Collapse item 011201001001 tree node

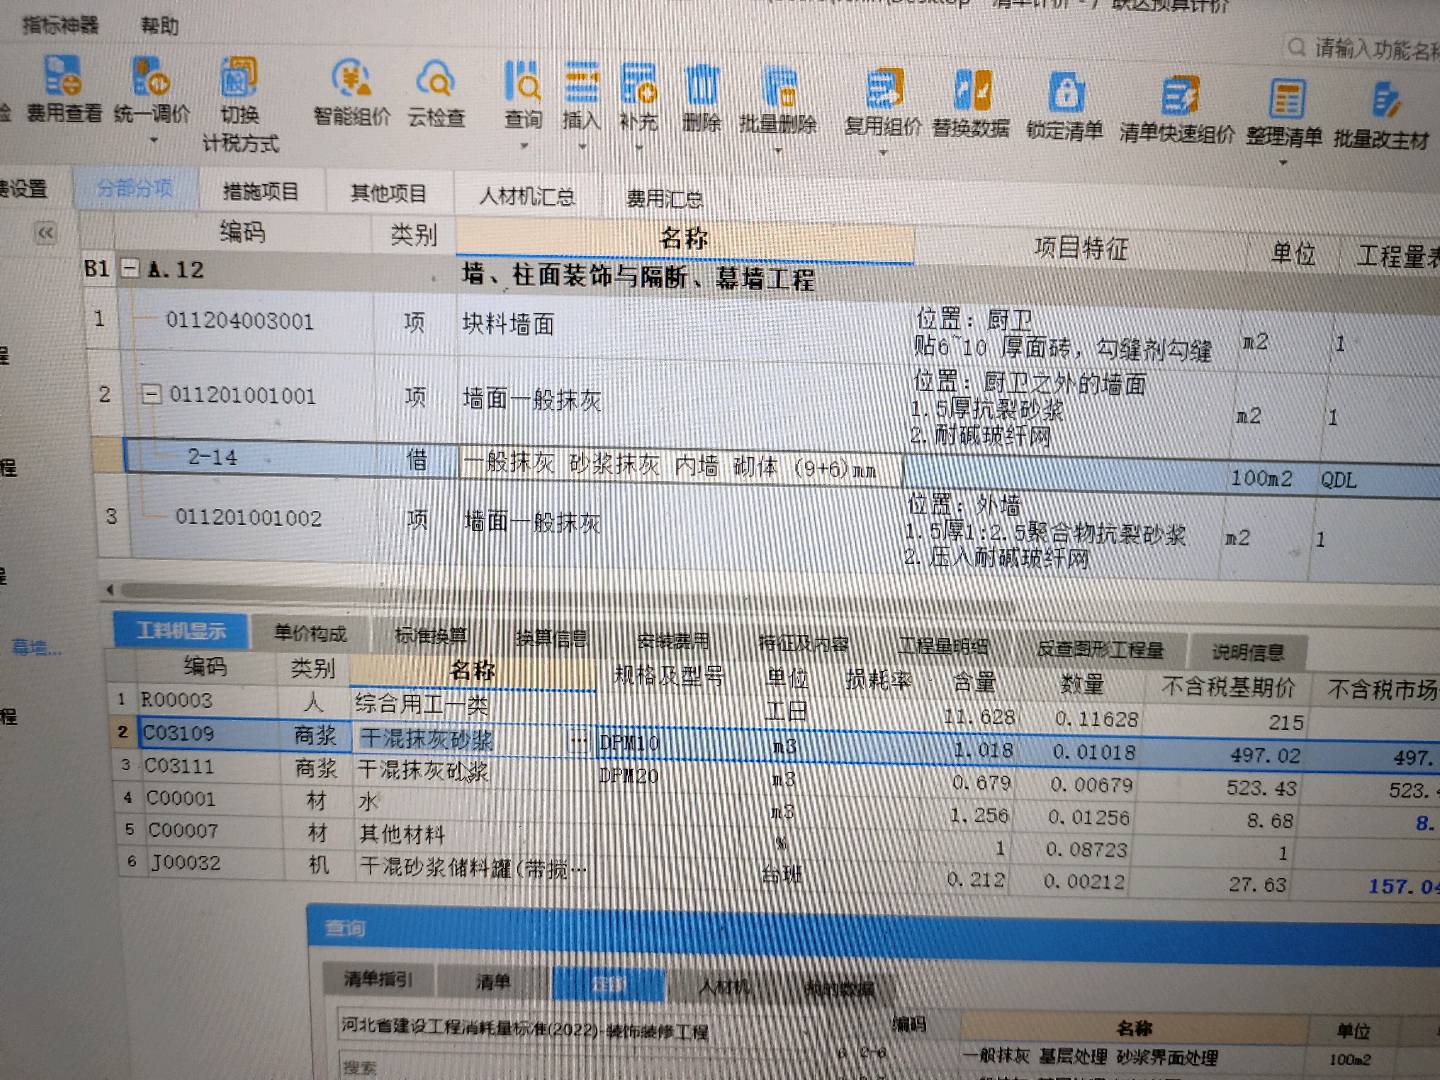[x=152, y=394]
